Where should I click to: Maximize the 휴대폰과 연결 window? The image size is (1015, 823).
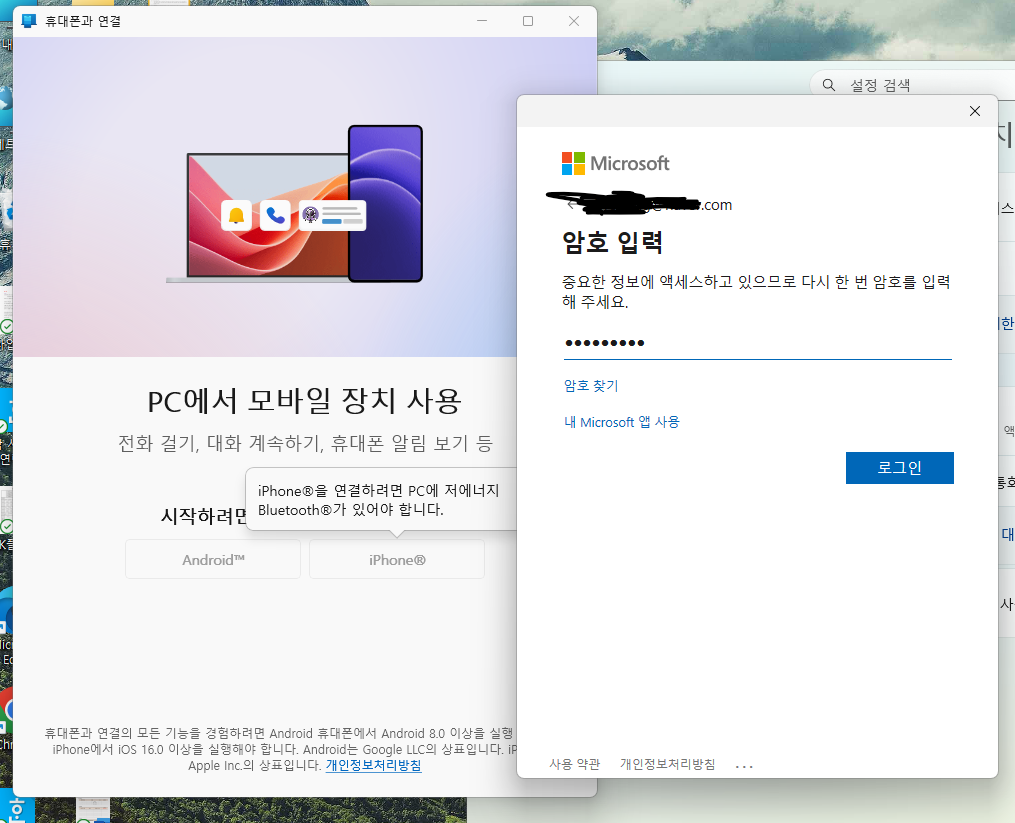pyautogui.click(x=528, y=21)
